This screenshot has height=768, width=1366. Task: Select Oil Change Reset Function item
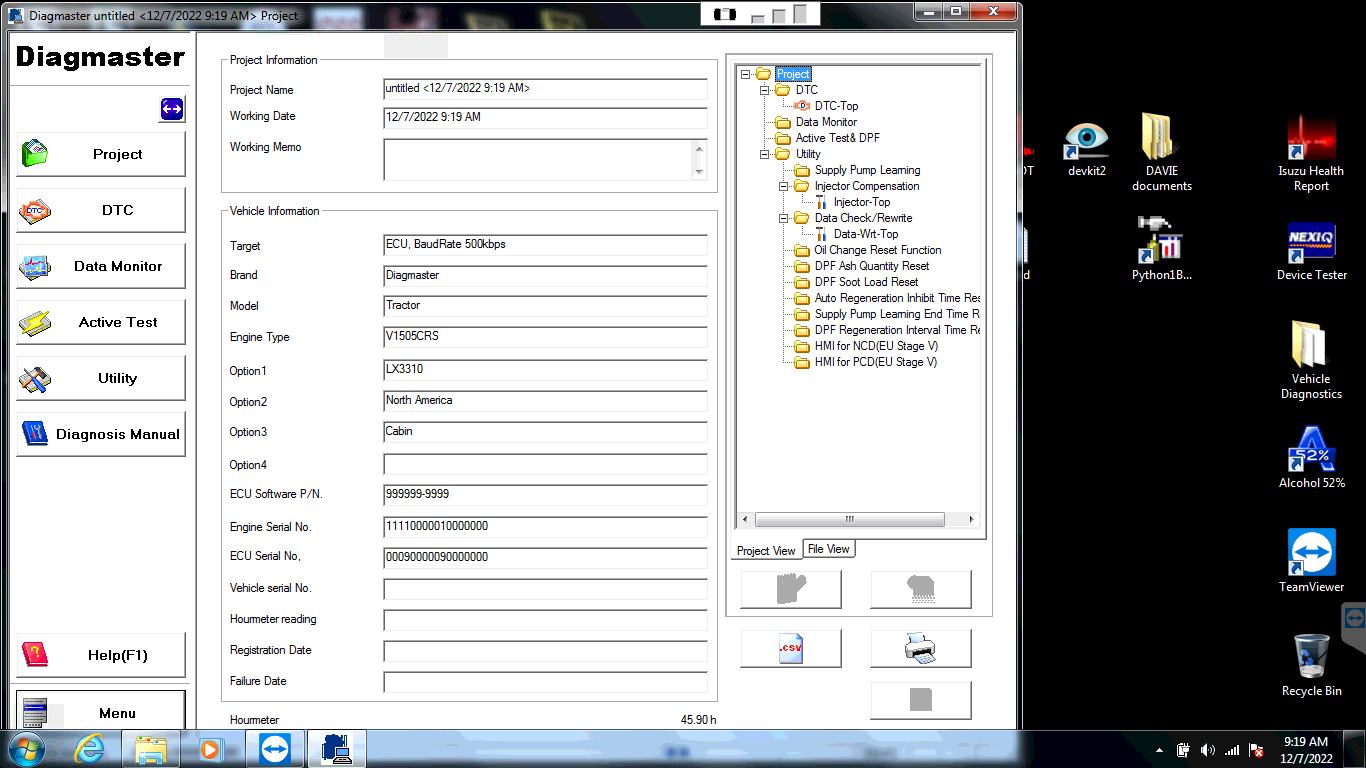coord(878,250)
